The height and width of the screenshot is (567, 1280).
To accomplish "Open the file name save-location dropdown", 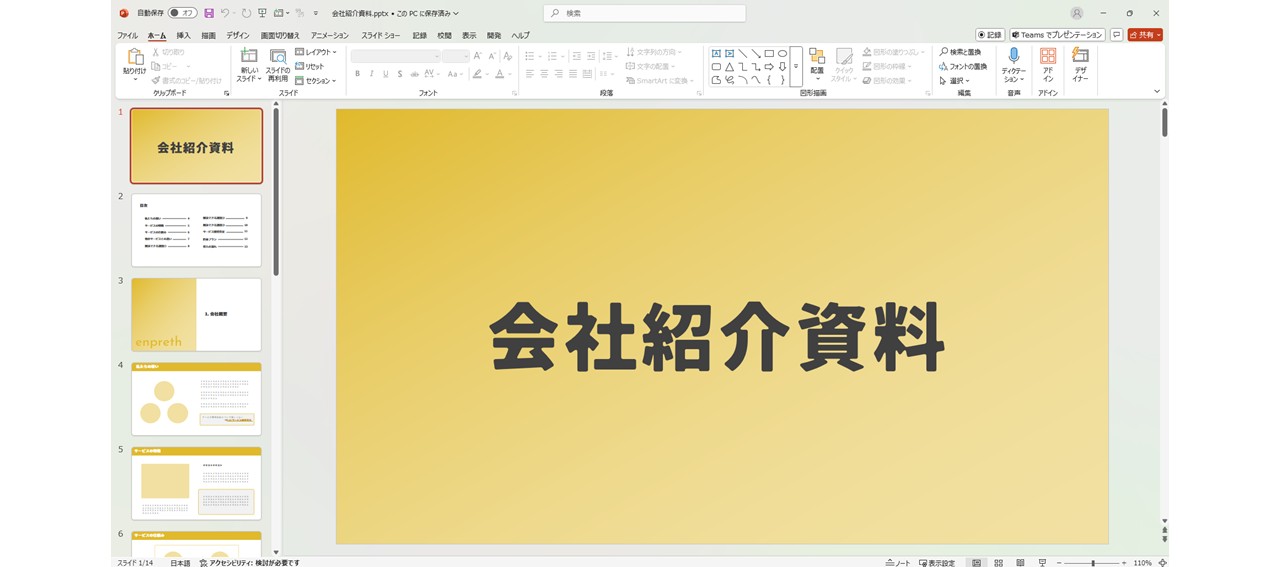I will click(x=456, y=14).
